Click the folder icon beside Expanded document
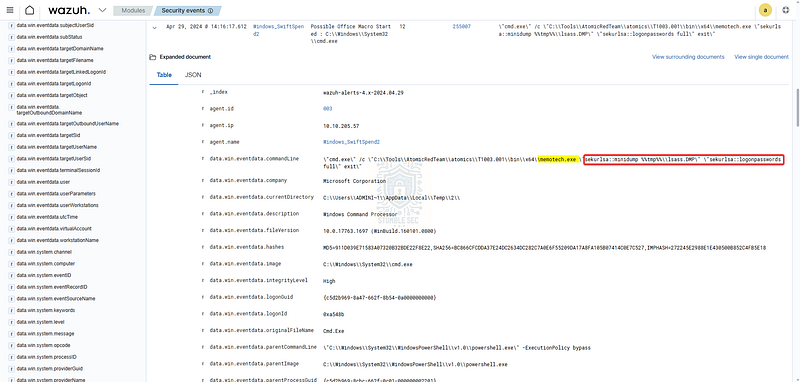Image resolution: width=800 pixels, height=382 pixels. [152, 57]
